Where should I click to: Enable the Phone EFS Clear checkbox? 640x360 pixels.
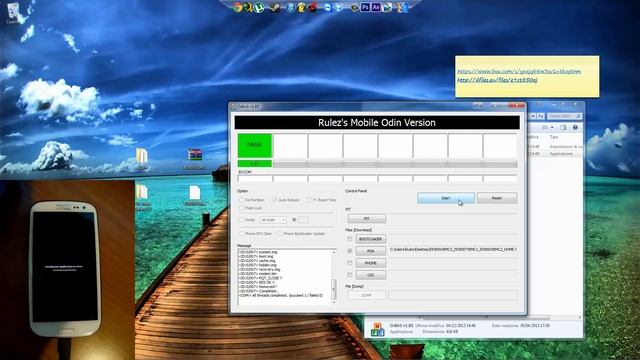(241, 233)
